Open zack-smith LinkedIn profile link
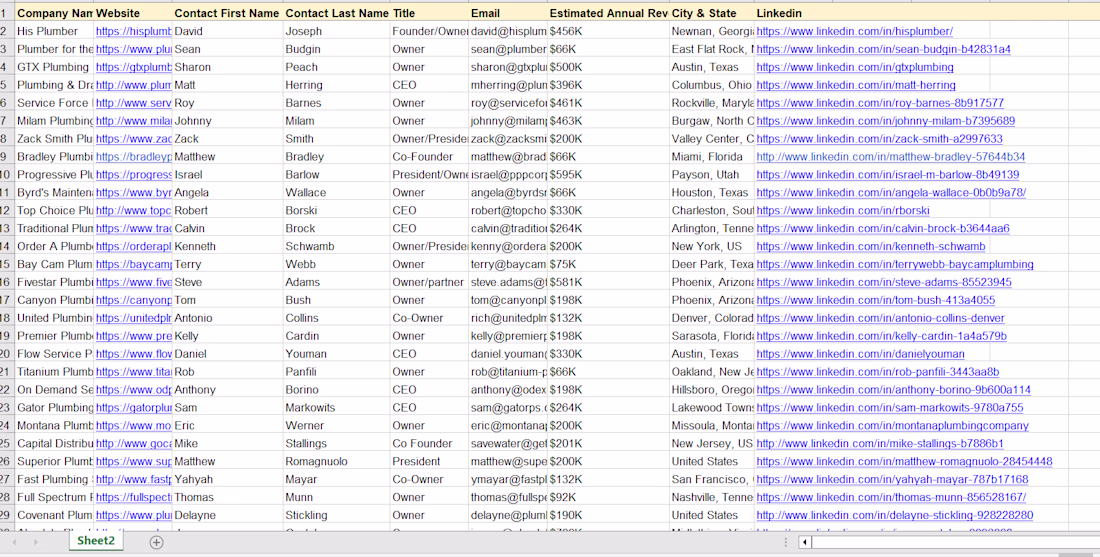Screen dimensions: 1100x557 (879, 139)
